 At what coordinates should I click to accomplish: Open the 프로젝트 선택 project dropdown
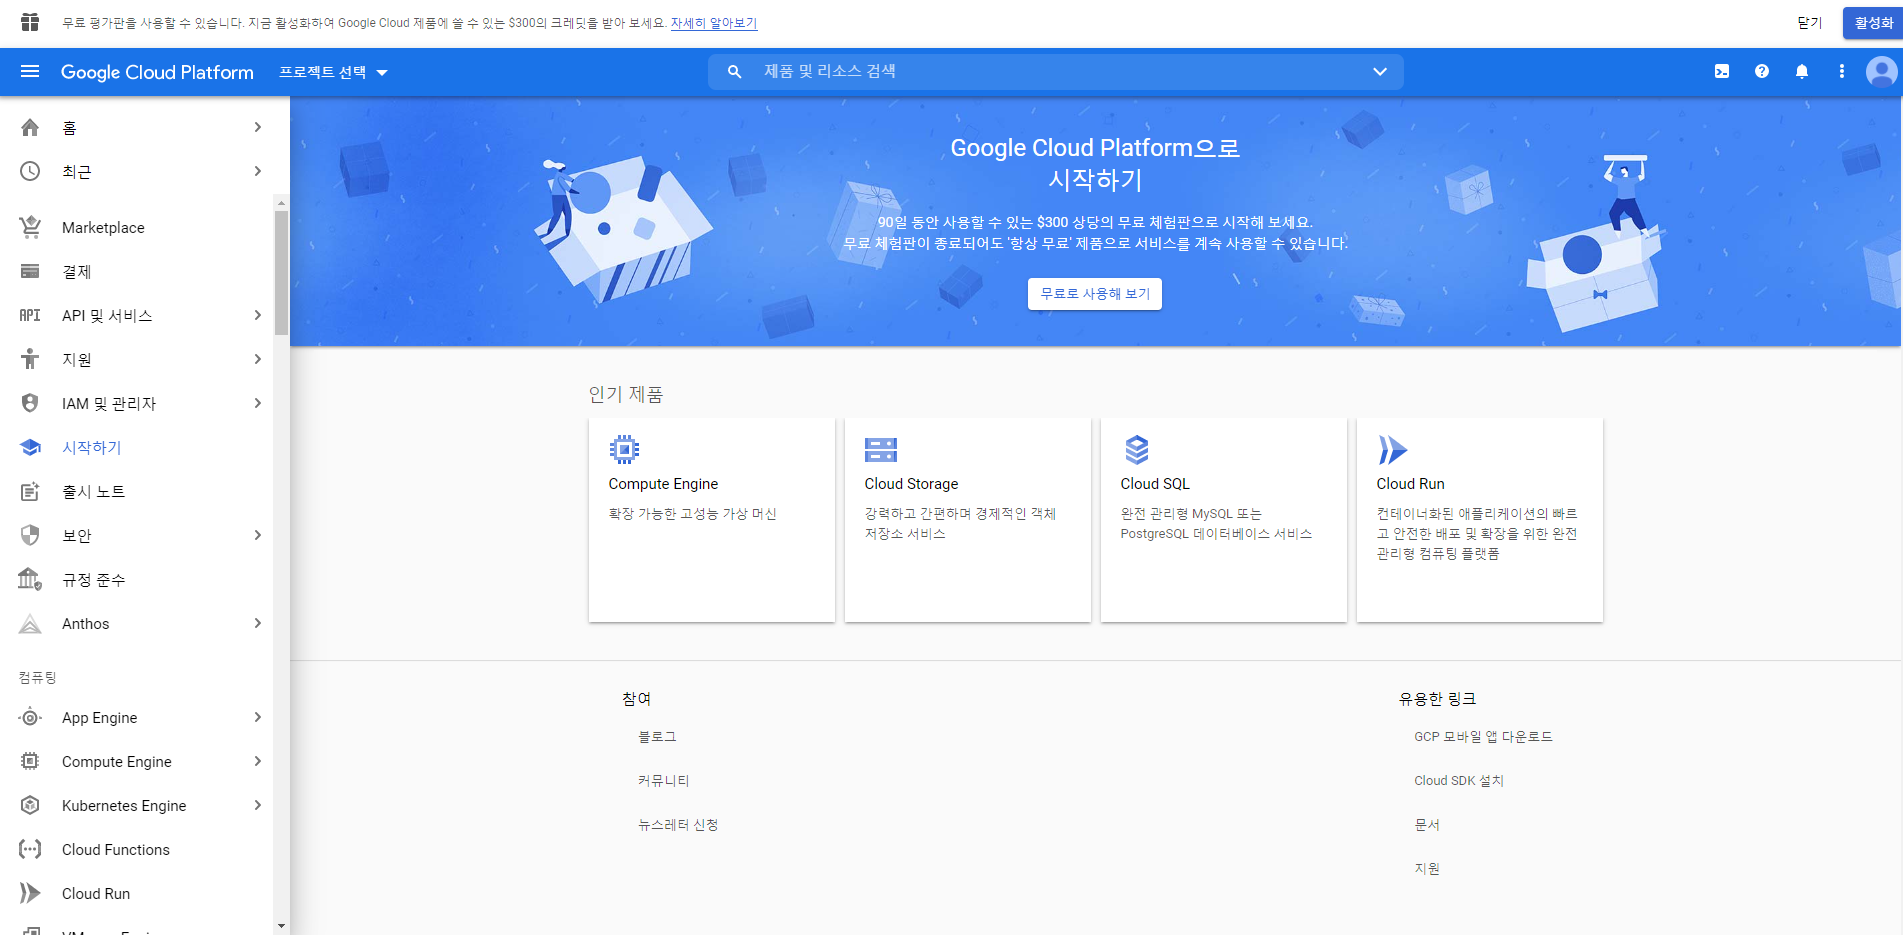pos(333,72)
